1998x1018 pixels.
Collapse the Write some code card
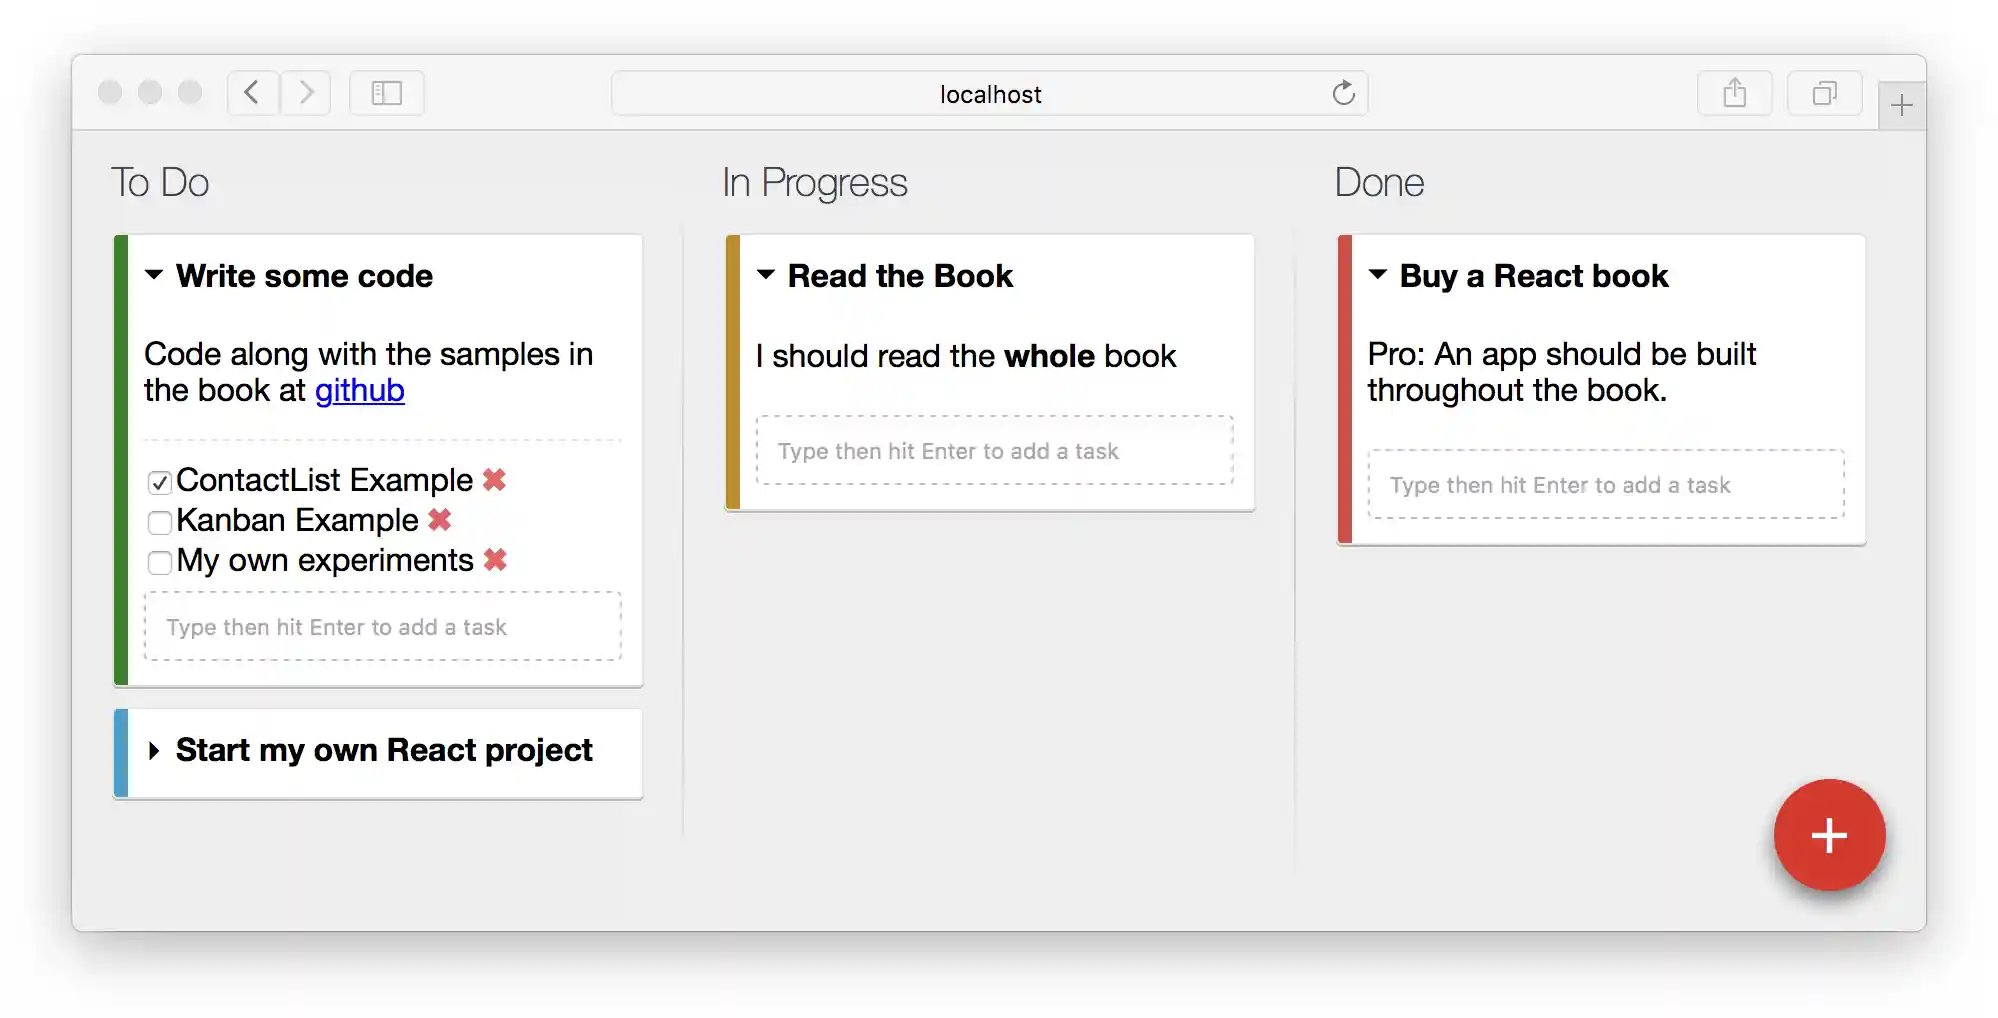coord(154,275)
